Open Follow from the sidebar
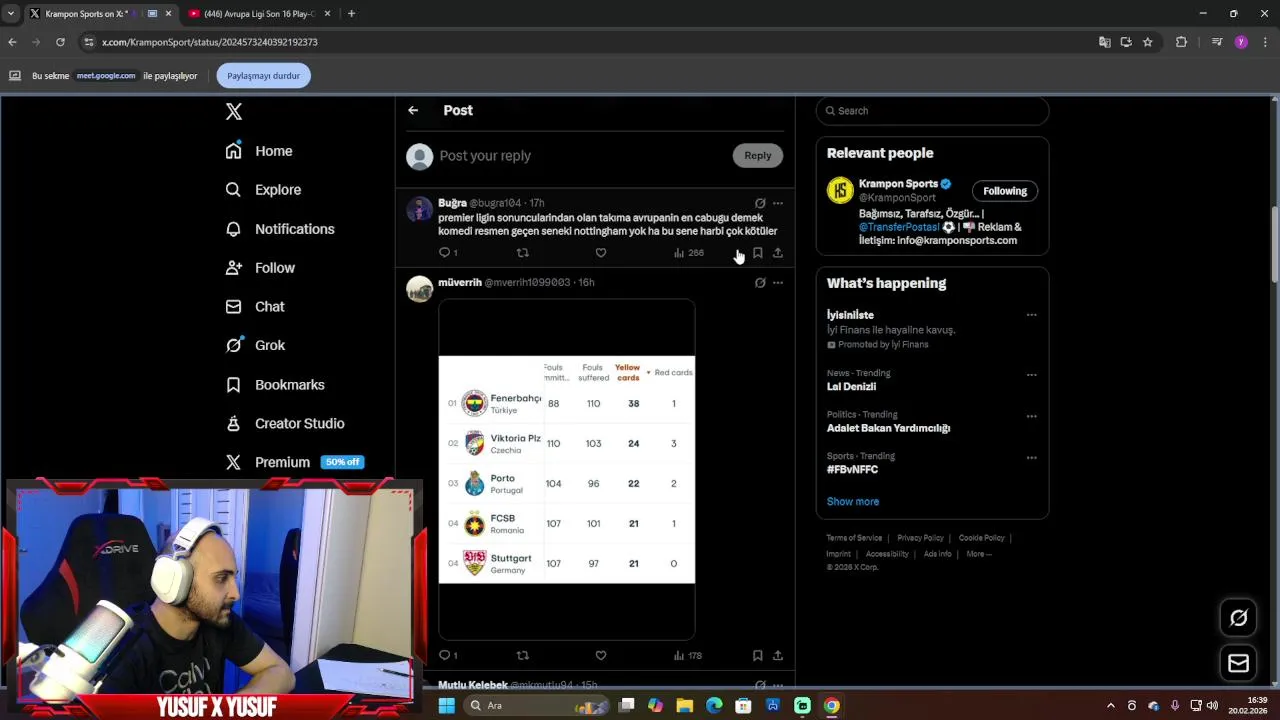 click(261, 268)
